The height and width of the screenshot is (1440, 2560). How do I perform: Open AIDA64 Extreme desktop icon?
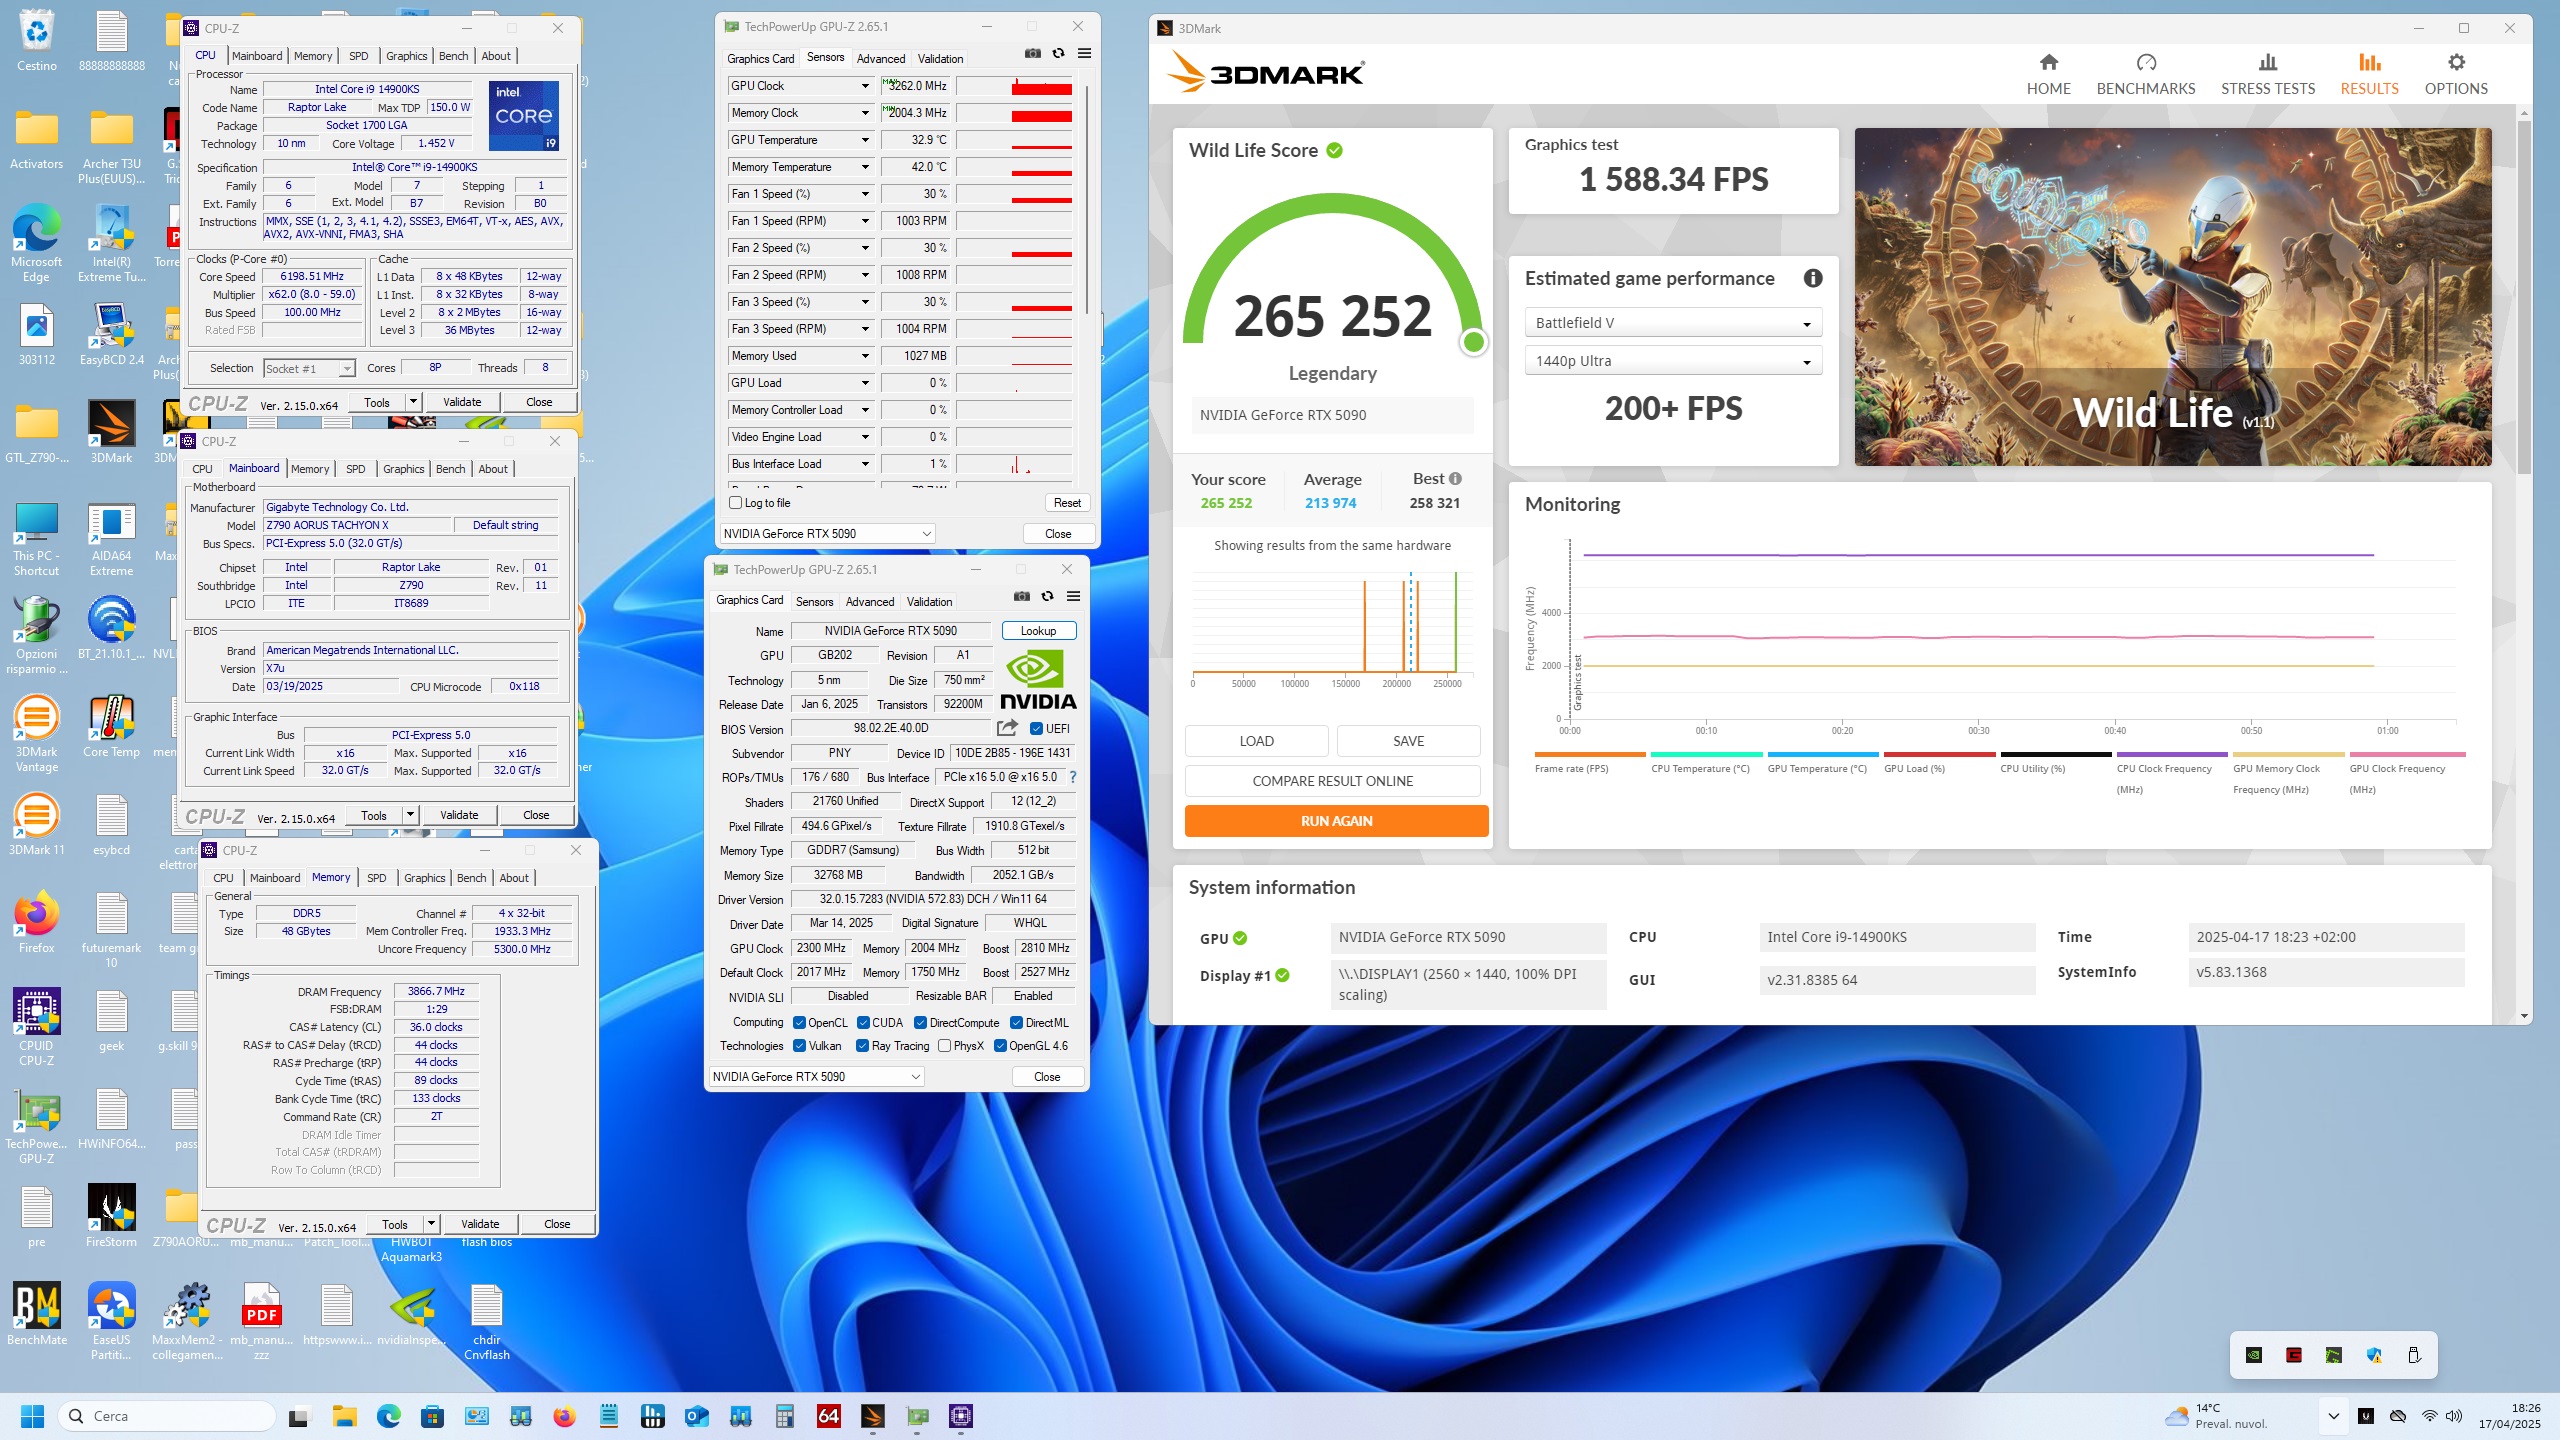pyautogui.click(x=111, y=540)
